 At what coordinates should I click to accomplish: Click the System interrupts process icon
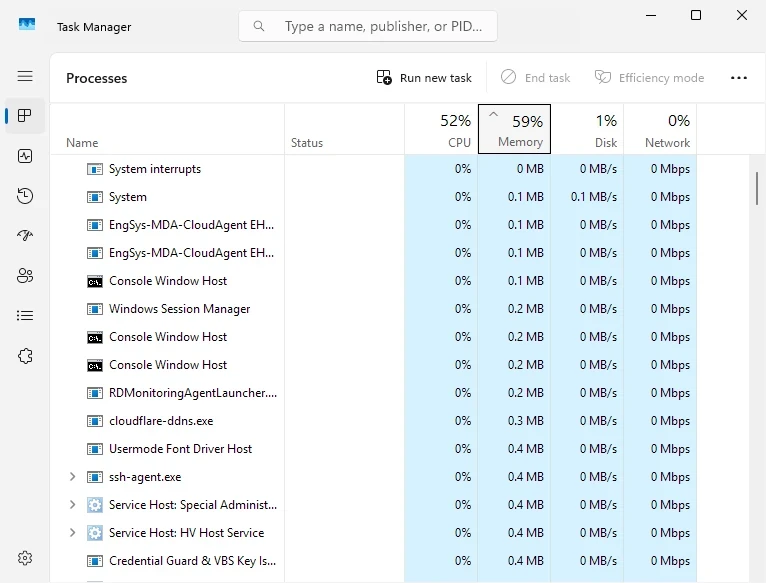[x=95, y=169]
